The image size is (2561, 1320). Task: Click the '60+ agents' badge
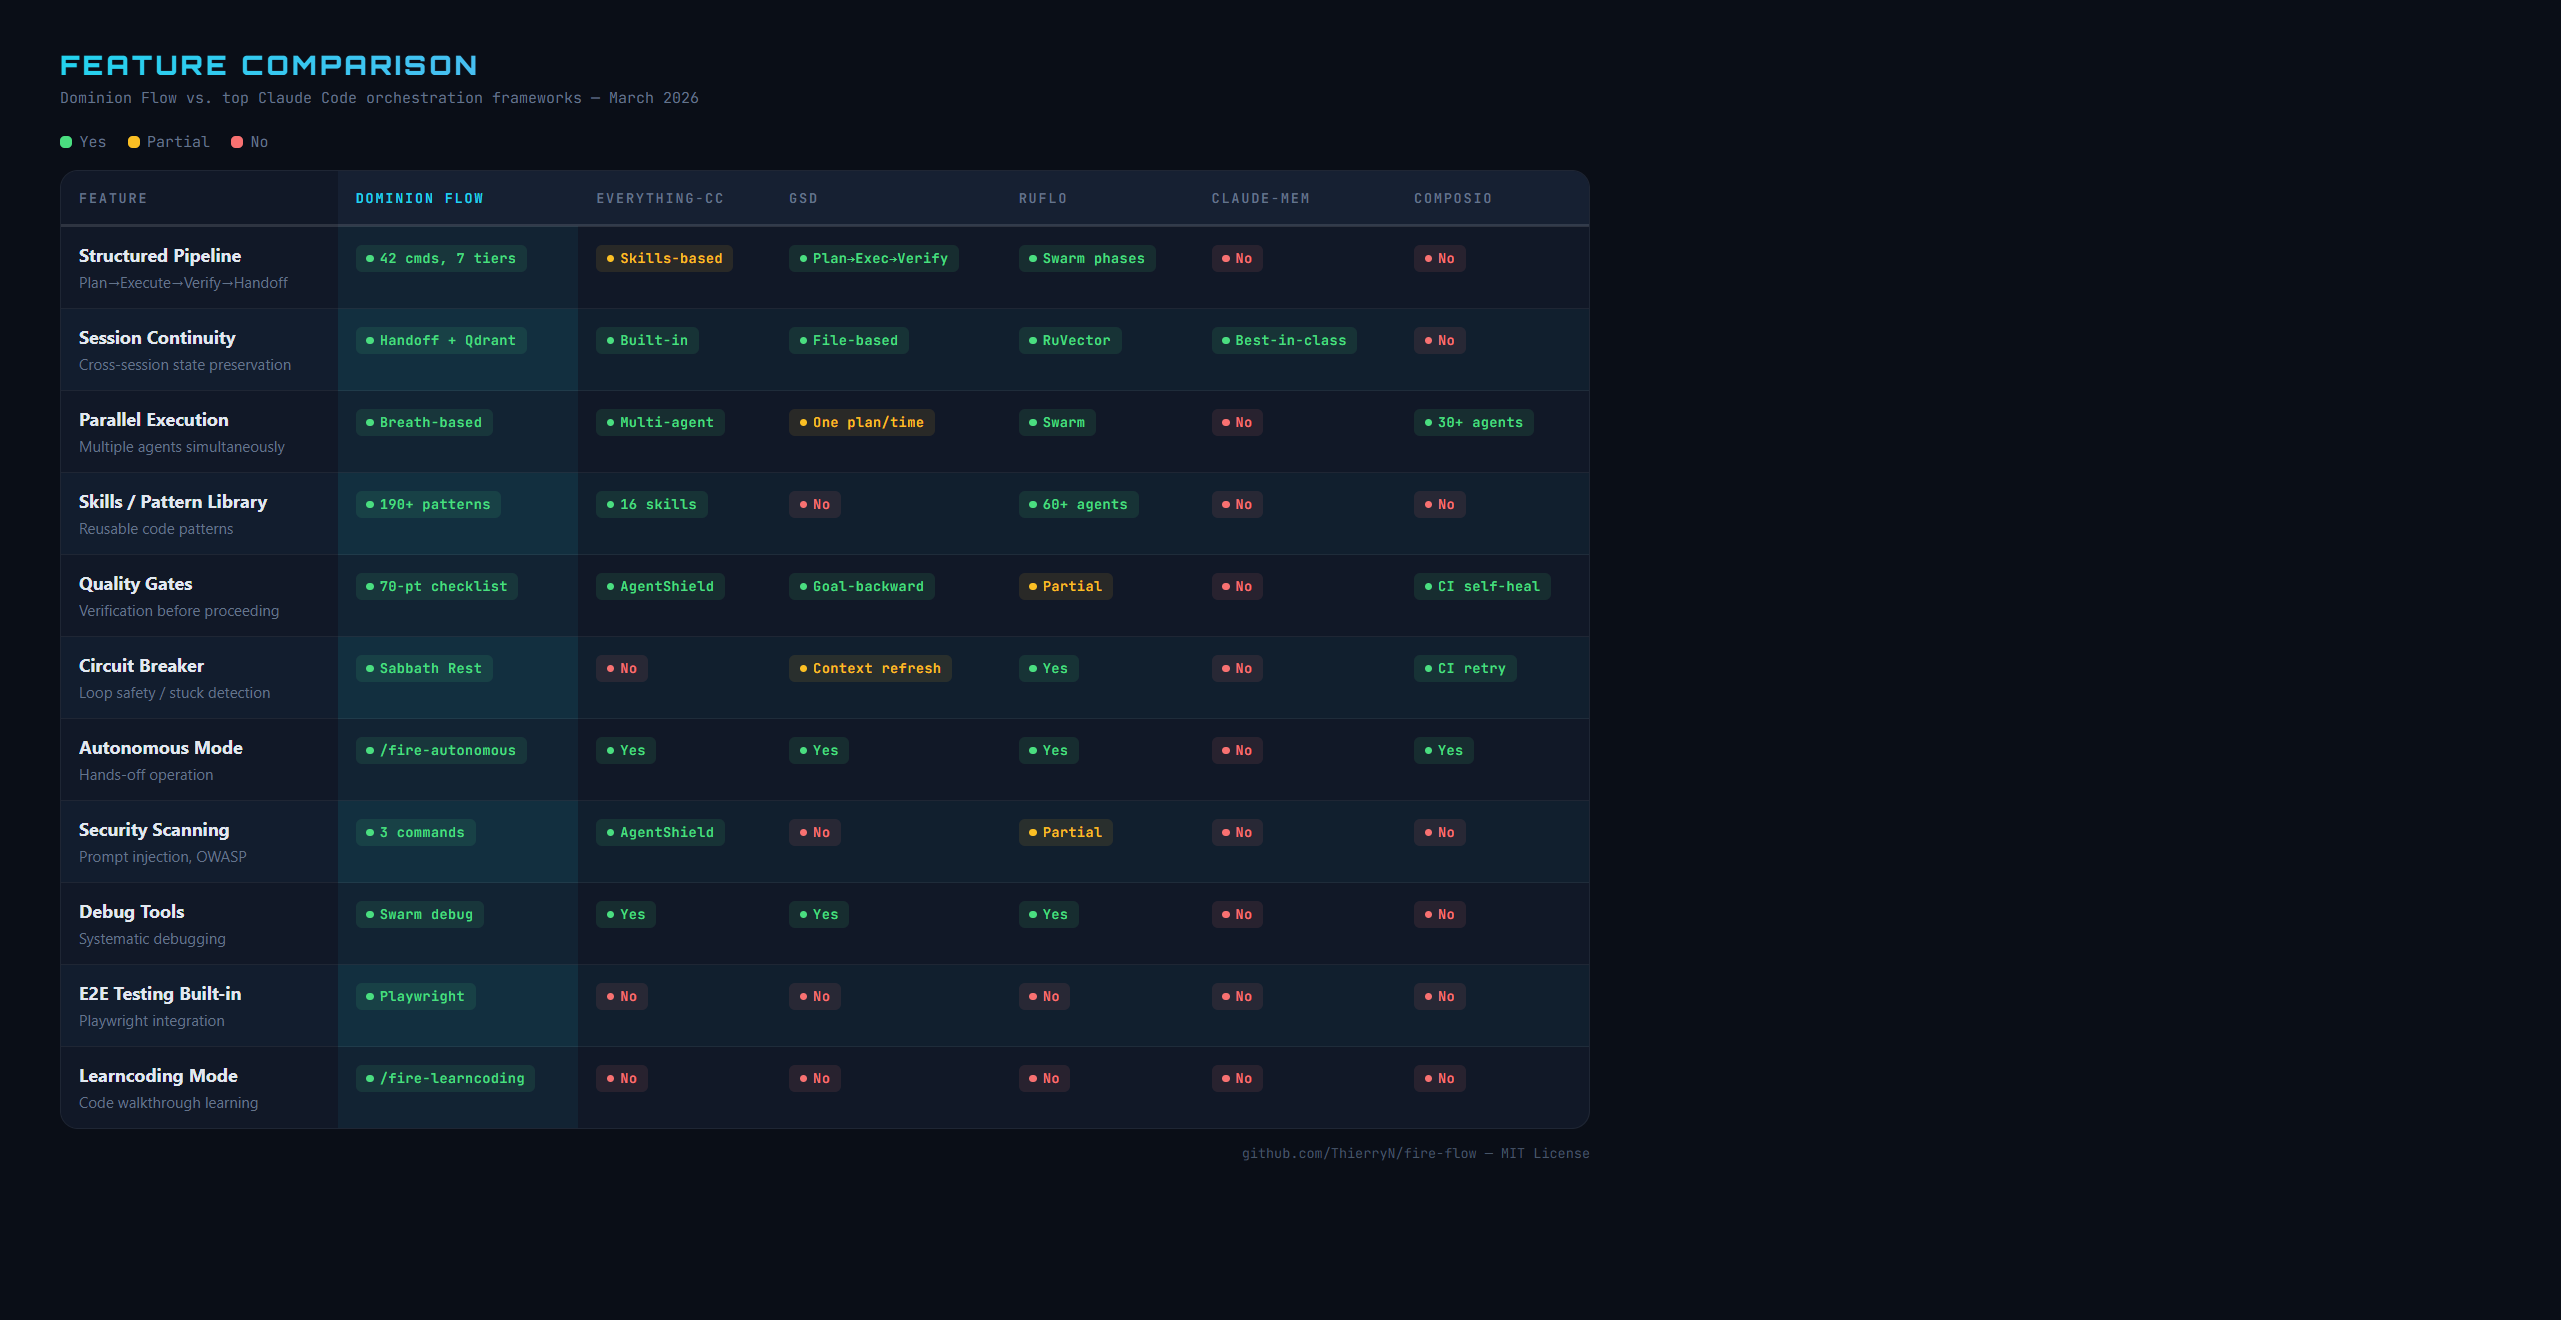1079,505
